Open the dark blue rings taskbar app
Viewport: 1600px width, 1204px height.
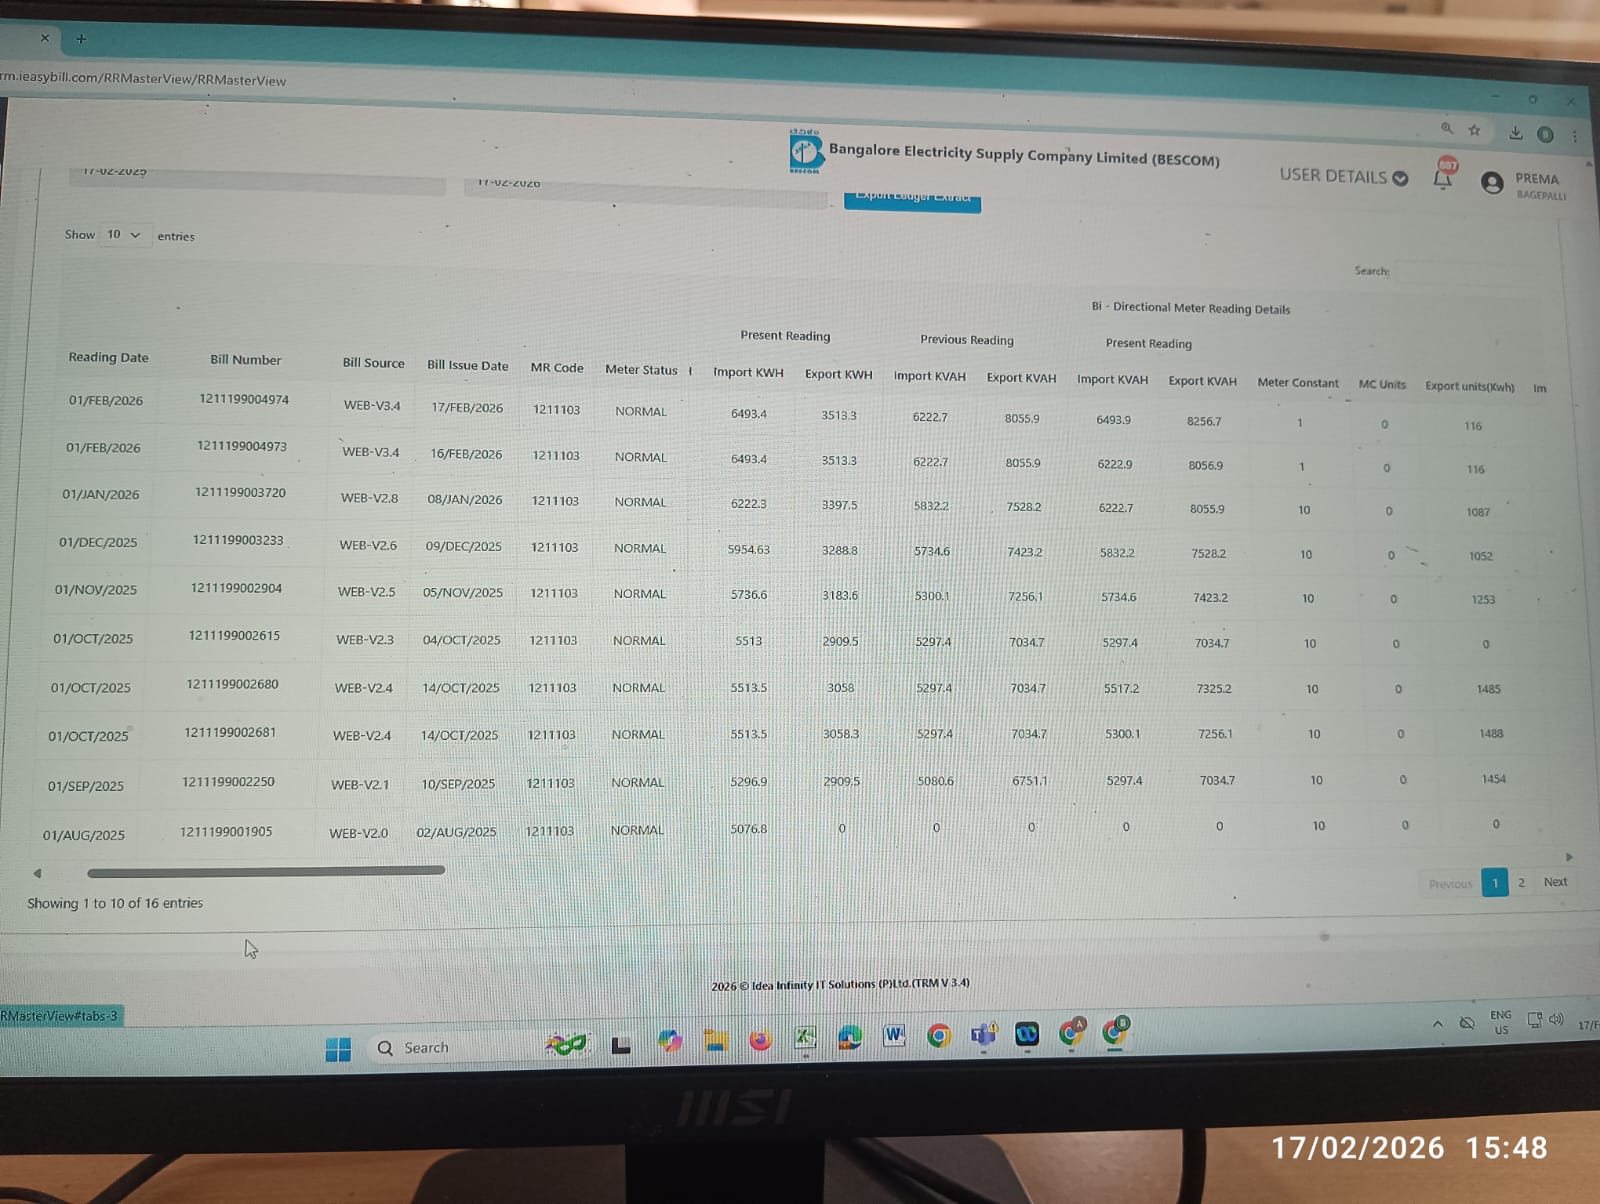coord(1027,1034)
